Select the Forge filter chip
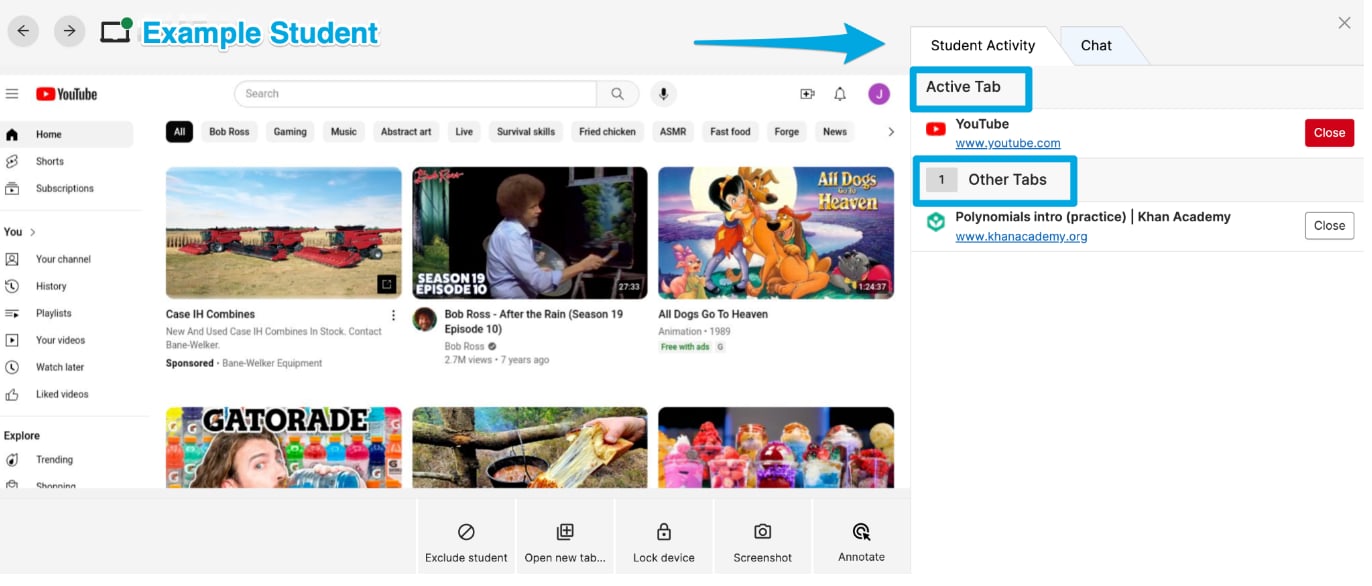The width and height of the screenshot is (1372, 586). [x=787, y=131]
